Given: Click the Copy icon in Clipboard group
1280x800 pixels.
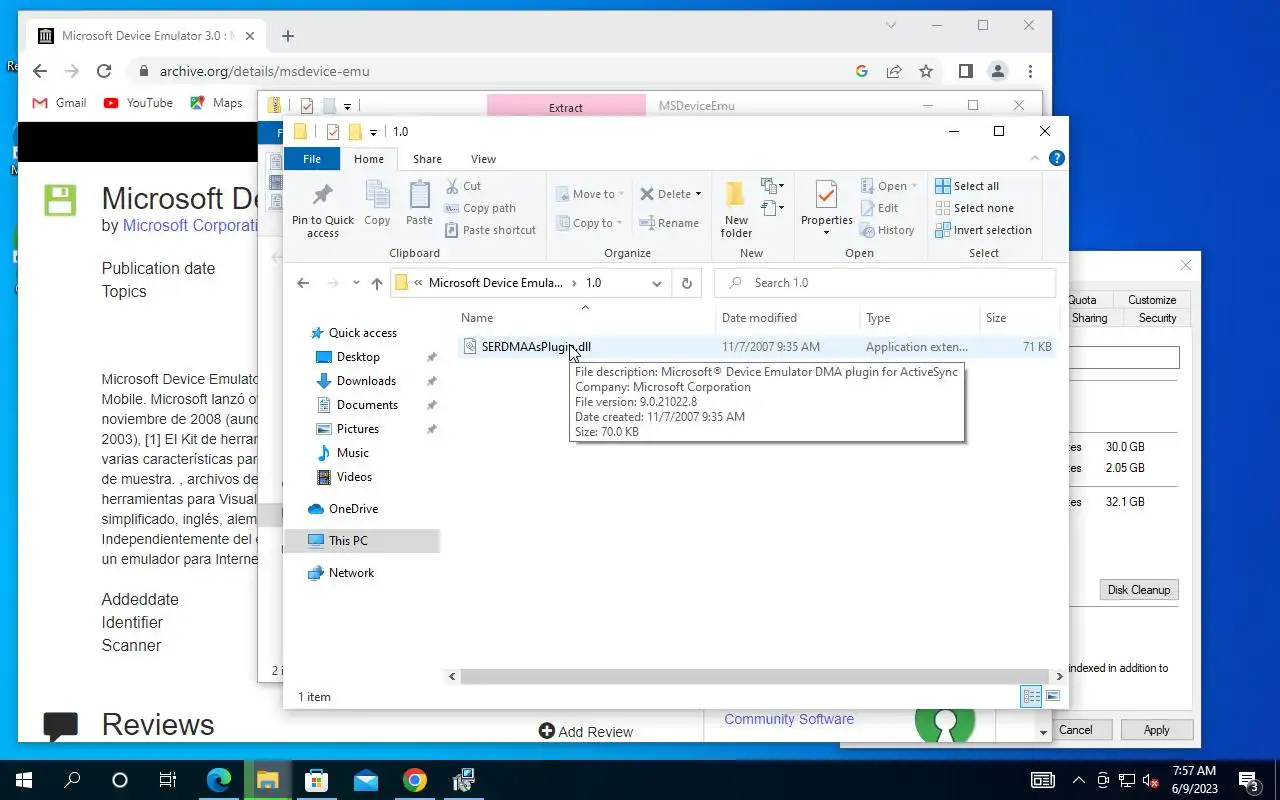Looking at the screenshot, I should click(377, 203).
